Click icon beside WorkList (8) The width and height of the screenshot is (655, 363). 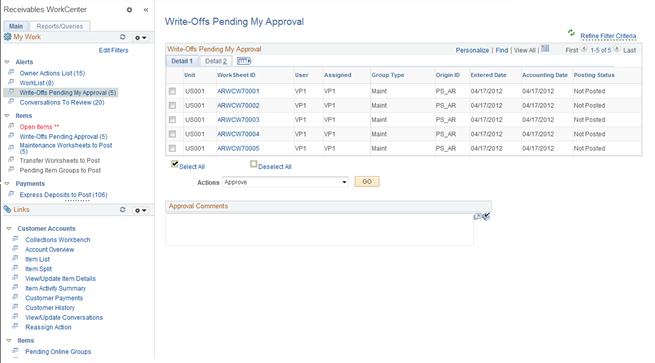click(x=11, y=82)
